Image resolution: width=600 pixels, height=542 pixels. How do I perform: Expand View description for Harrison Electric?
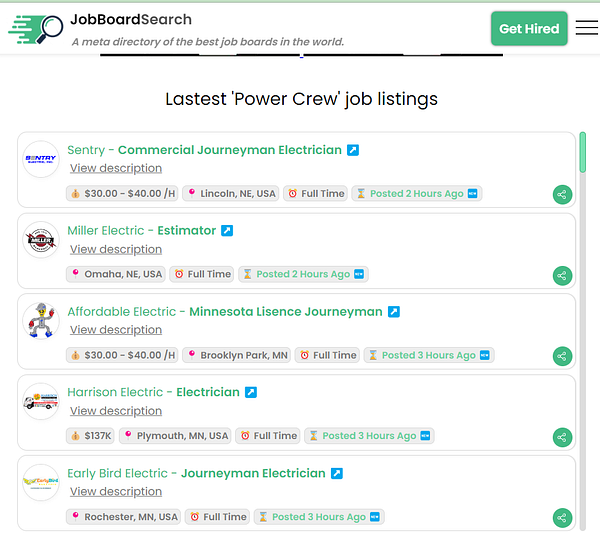click(x=116, y=411)
